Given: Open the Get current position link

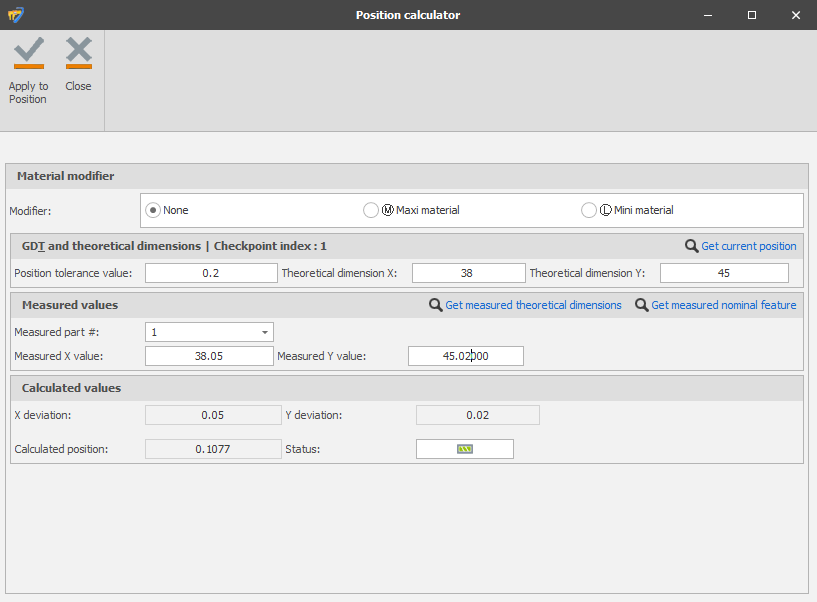Looking at the screenshot, I should [x=749, y=246].
